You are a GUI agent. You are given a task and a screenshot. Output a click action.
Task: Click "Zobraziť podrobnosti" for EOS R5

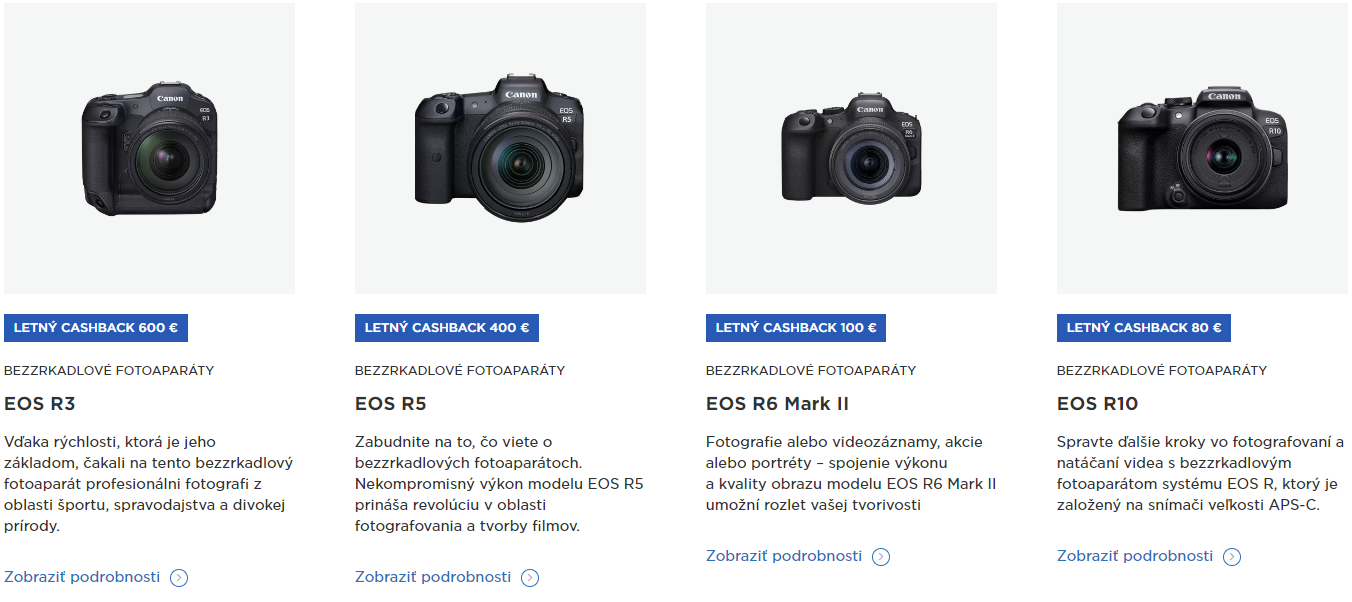[x=433, y=577]
